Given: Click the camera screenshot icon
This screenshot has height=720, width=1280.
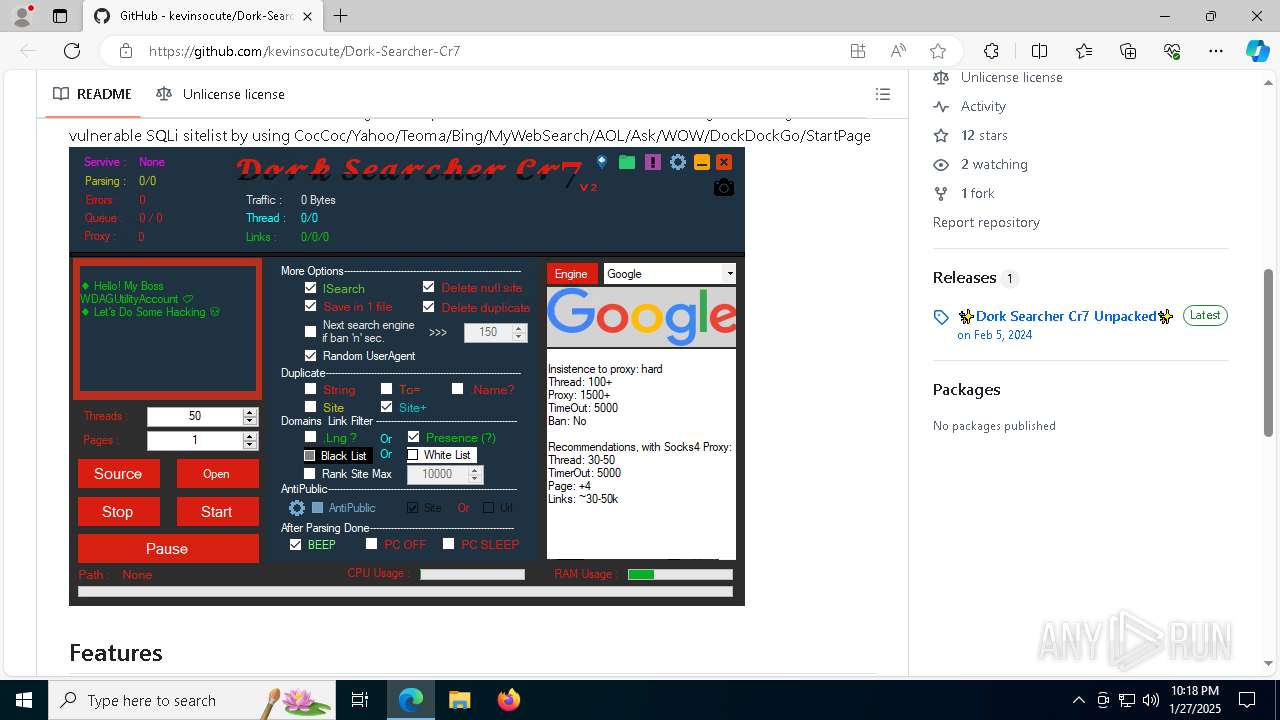Looking at the screenshot, I should pos(724,187).
